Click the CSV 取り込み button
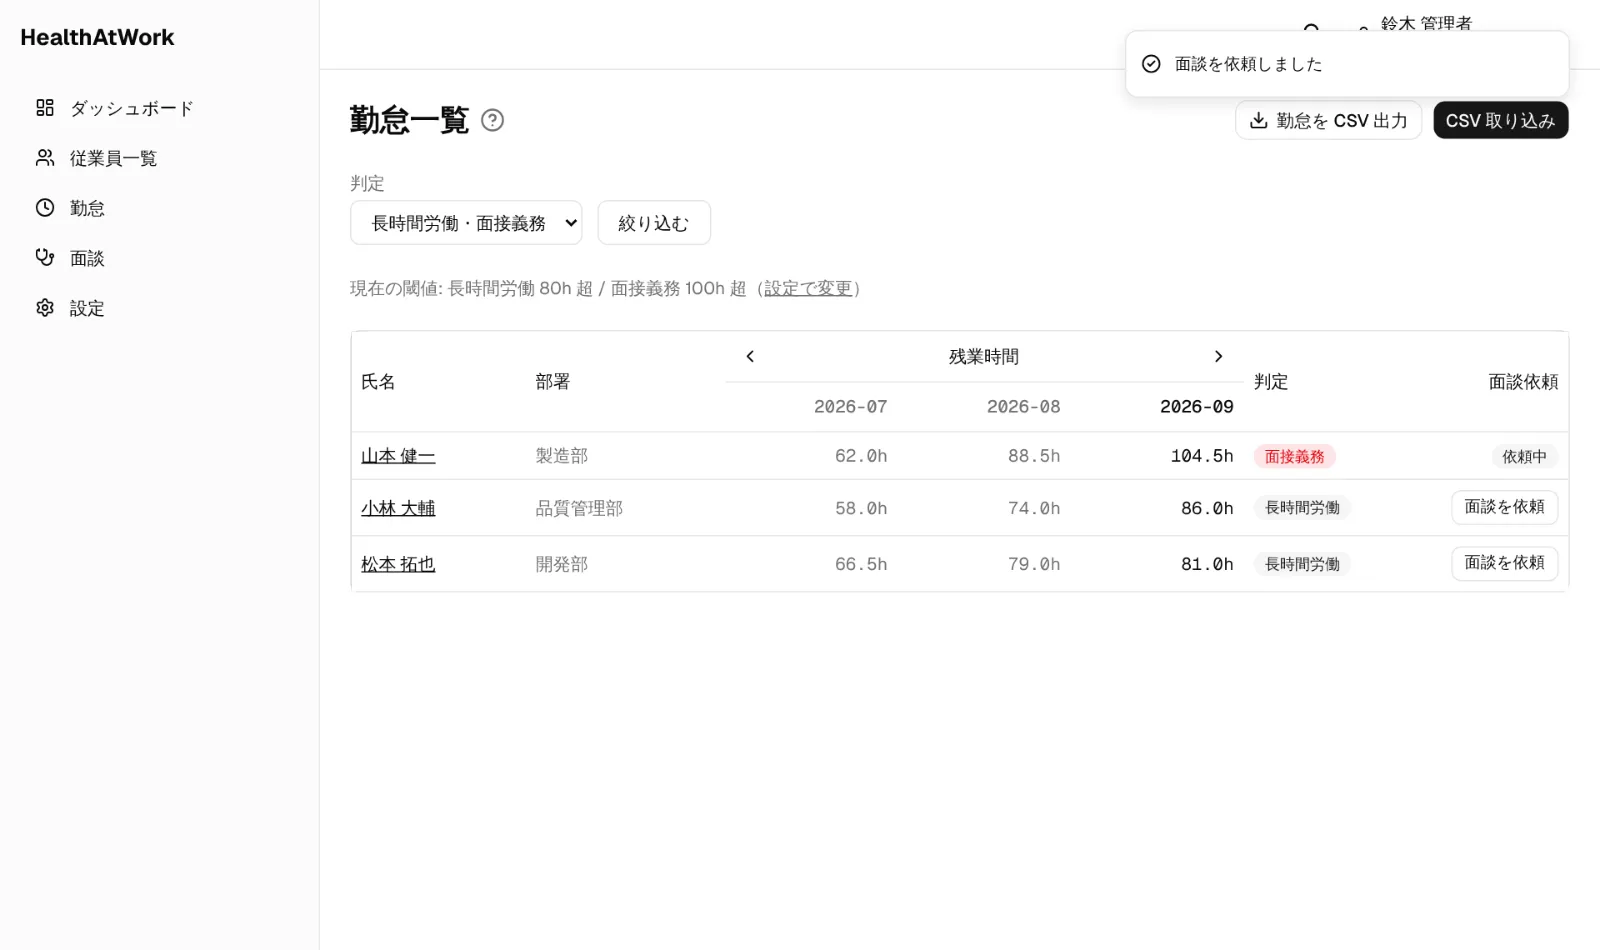The height and width of the screenshot is (950, 1600). pyautogui.click(x=1500, y=120)
